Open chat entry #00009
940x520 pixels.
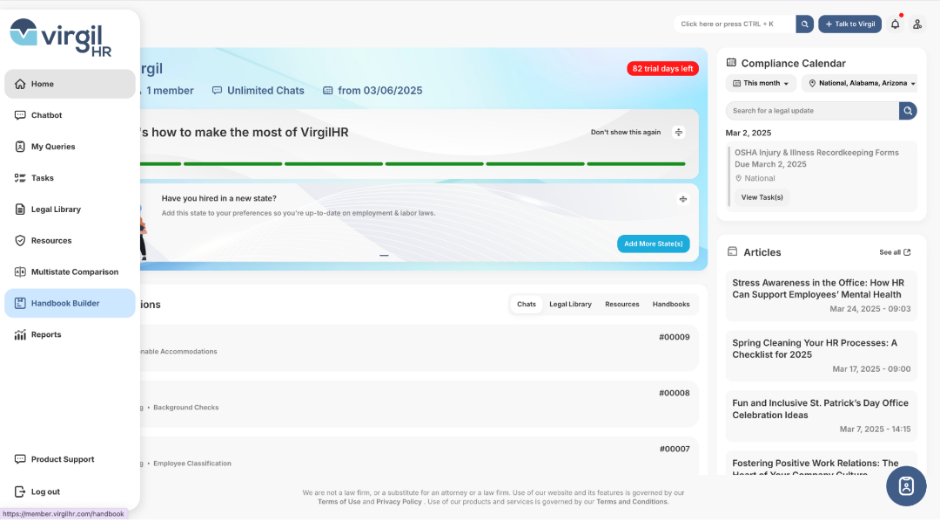pos(419,348)
